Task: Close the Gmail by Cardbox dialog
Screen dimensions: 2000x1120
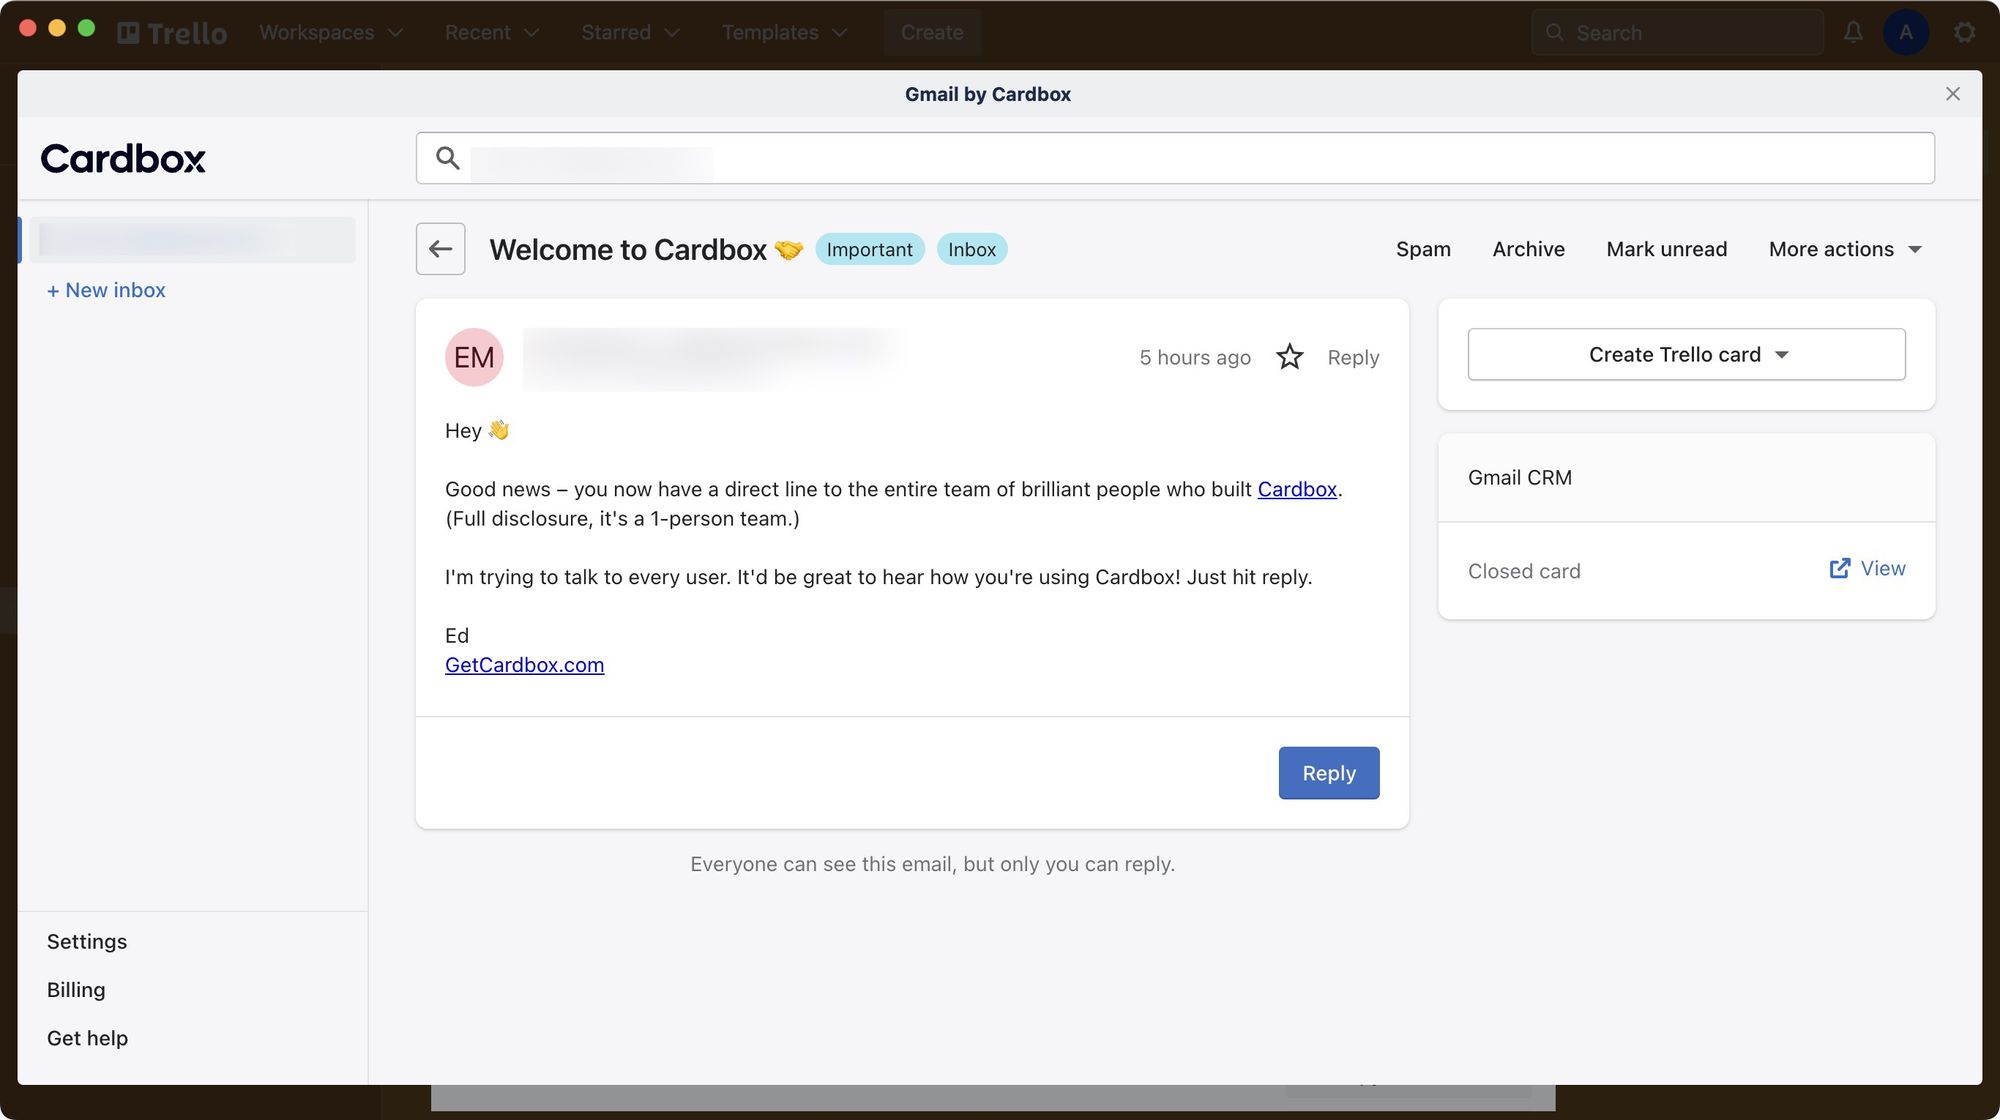Action: pos(1952,94)
